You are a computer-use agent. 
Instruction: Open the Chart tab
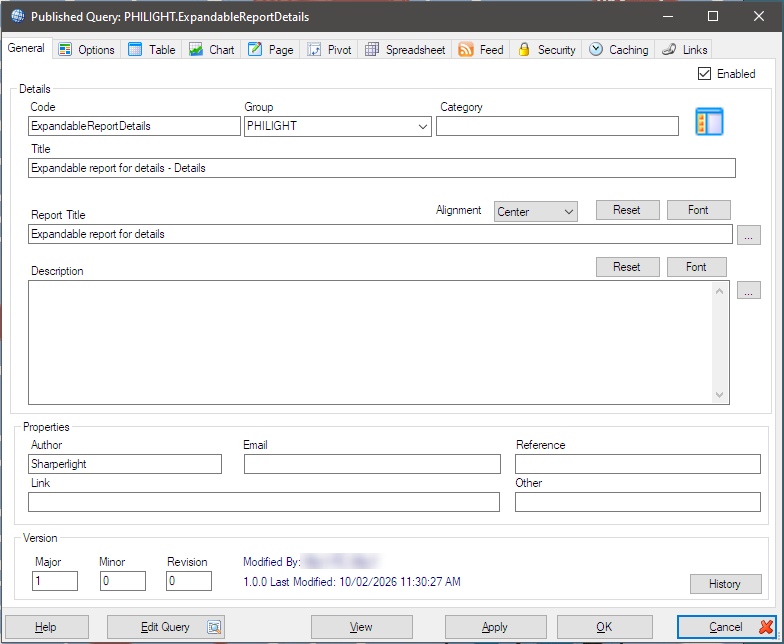point(212,50)
